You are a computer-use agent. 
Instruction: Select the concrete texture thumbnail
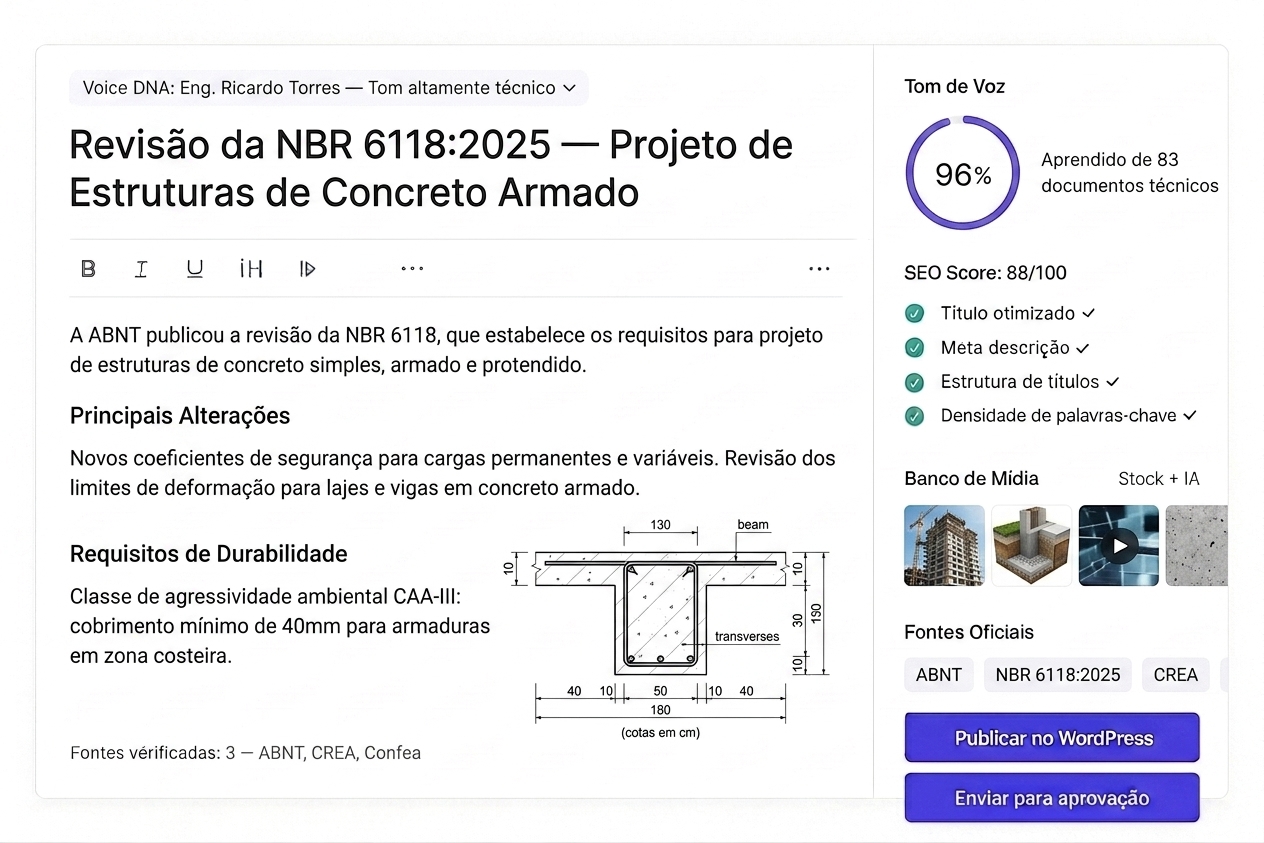1197,545
